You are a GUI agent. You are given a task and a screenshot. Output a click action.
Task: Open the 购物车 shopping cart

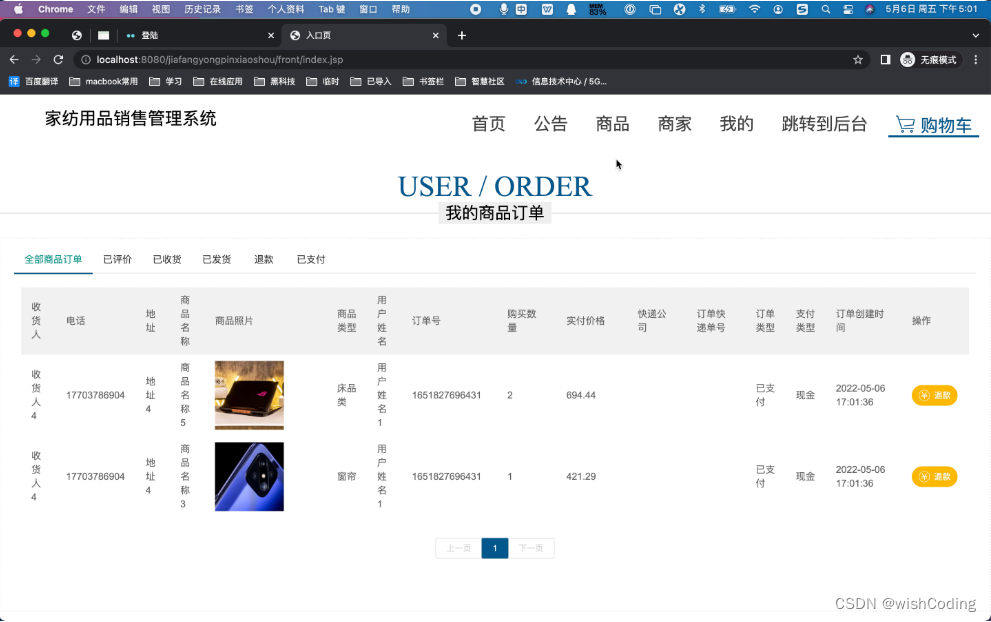[x=932, y=126]
